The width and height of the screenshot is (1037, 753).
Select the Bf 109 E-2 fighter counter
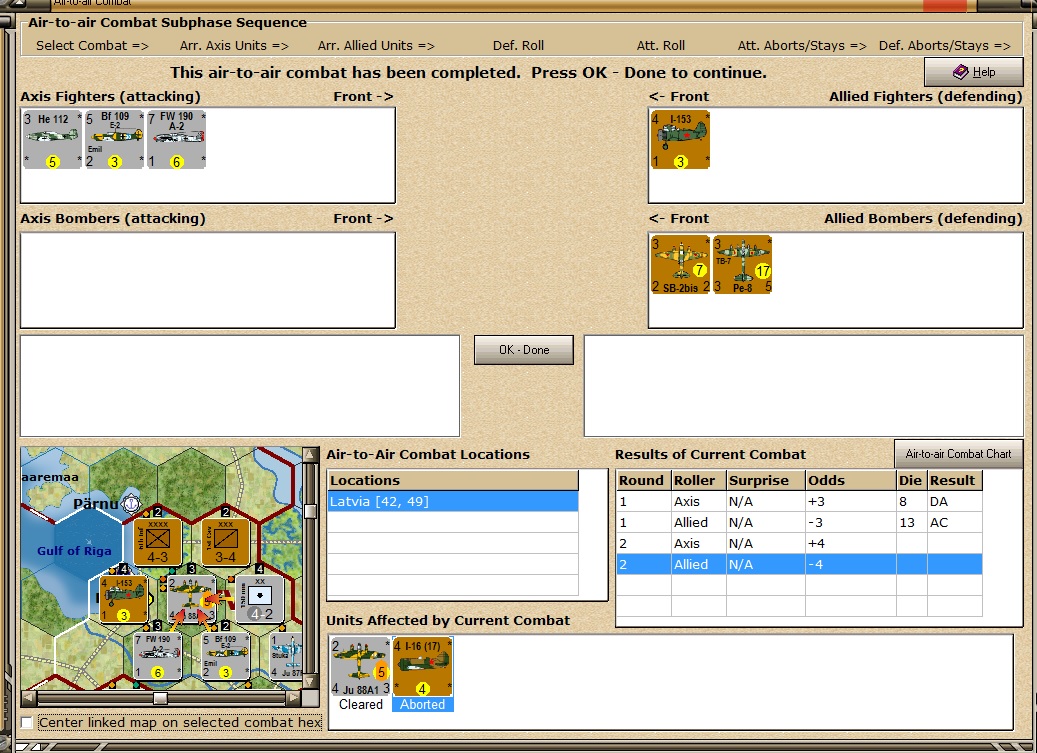(x=114, y=139)
